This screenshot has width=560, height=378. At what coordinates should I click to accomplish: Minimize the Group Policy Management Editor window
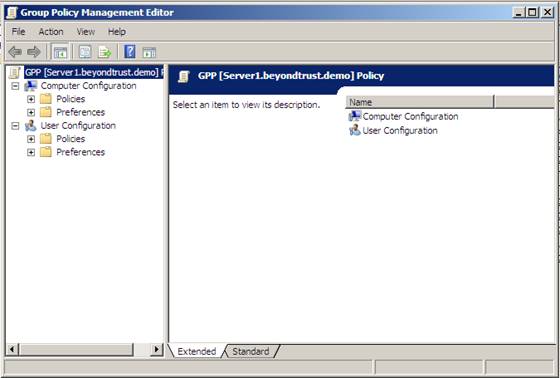(x=519, y=13)
